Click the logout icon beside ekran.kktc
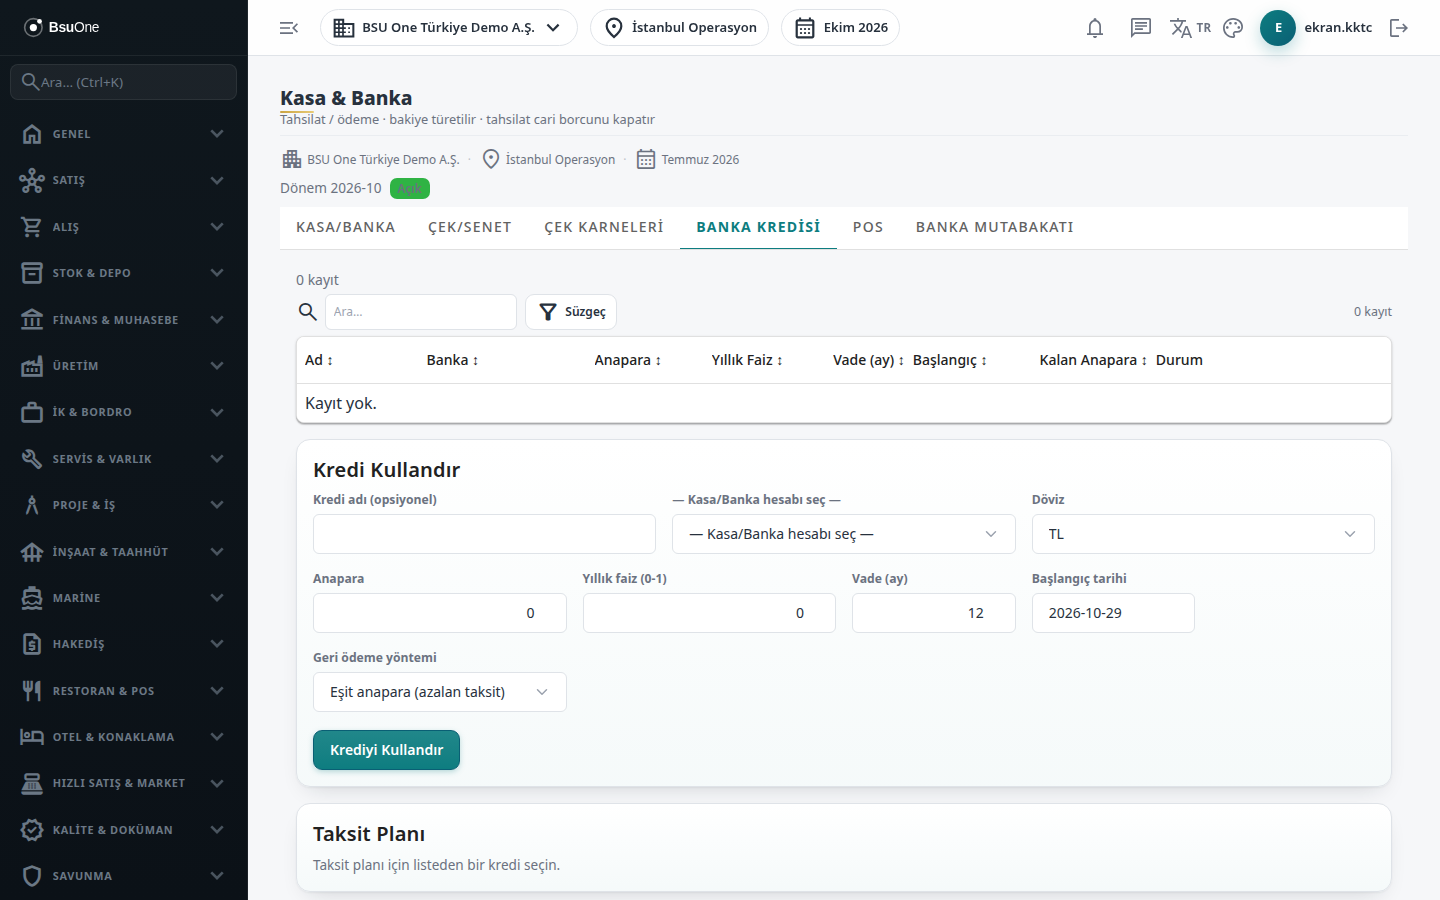 point(1399,28)
